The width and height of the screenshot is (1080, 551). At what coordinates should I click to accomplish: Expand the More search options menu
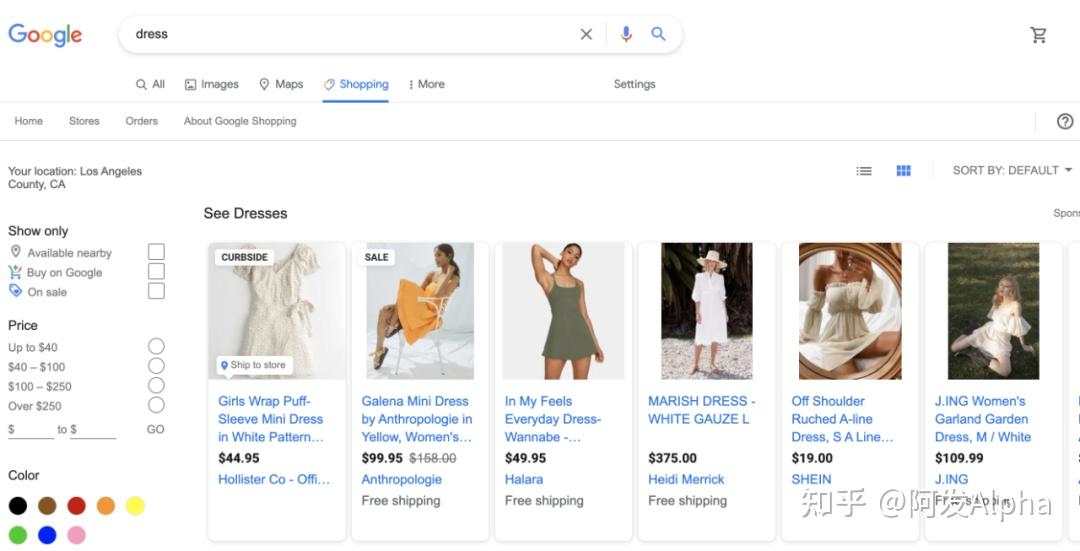coord(427,85)
